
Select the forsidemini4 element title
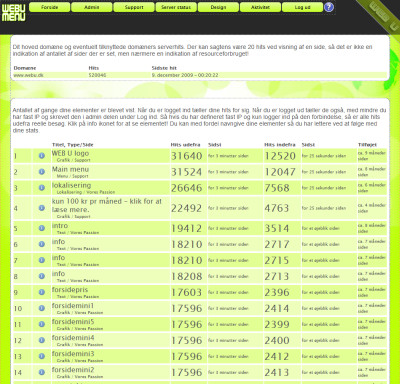pos(73,338)
